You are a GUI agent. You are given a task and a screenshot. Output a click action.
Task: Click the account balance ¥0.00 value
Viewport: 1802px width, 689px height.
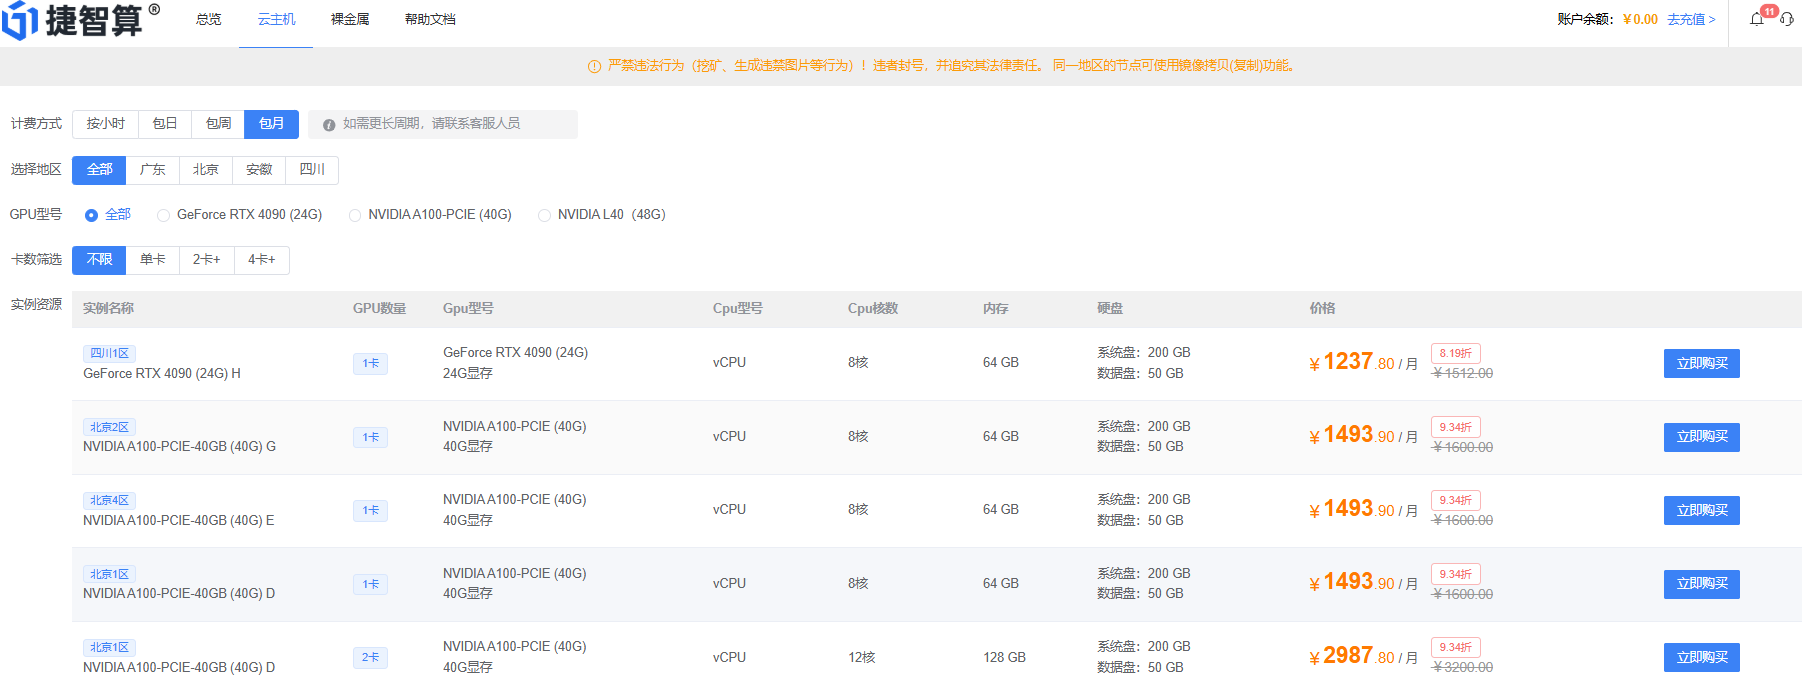pyautogui.click(x=1640, y=20)
